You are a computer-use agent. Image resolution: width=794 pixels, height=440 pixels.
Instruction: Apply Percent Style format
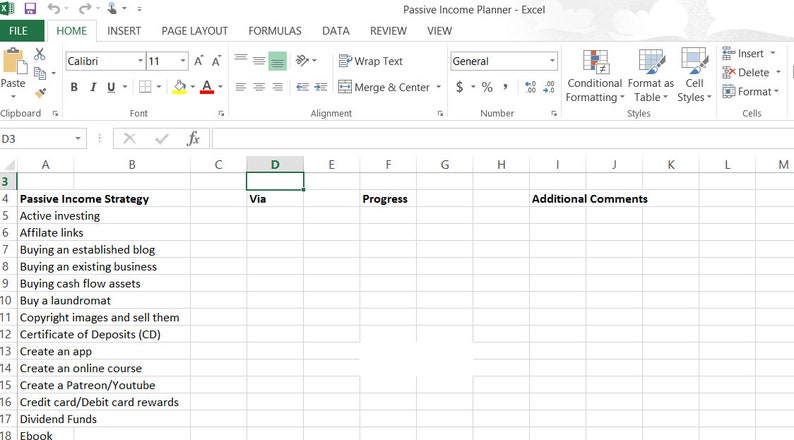click(487, 87)
